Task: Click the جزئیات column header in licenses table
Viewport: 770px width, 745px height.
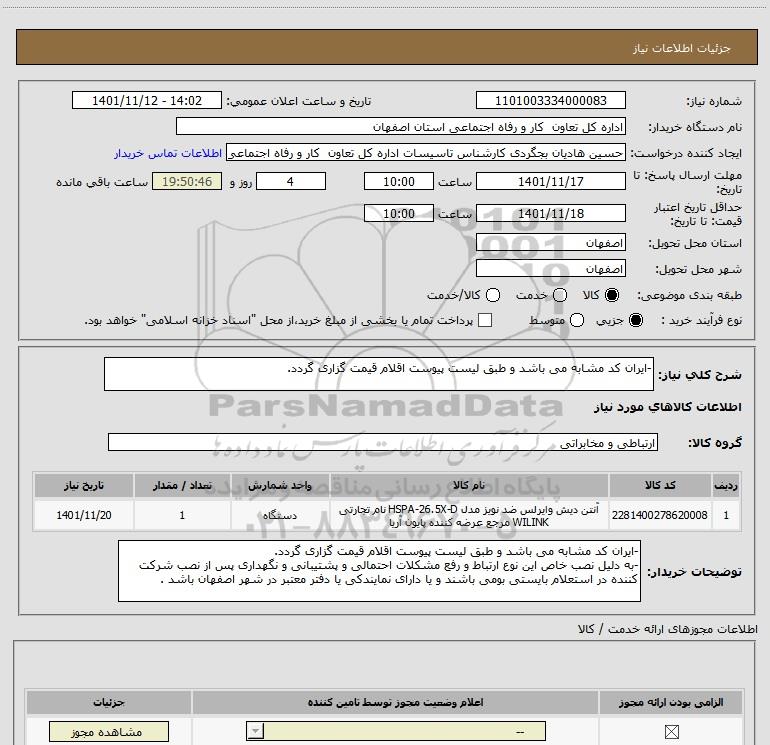Action: [x=109, y=703]
